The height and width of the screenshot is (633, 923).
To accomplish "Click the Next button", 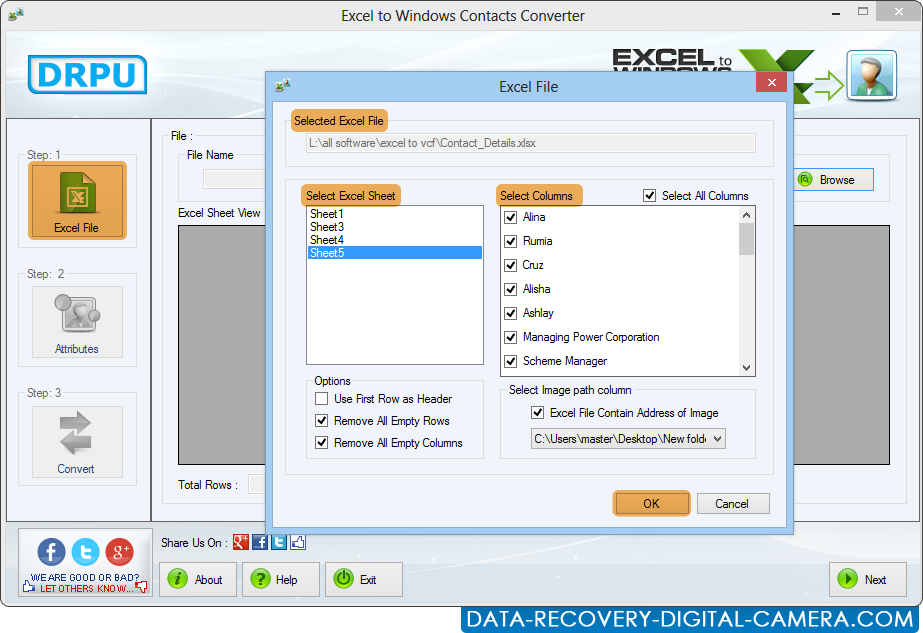I will pyautogui.click(x=868, y=579).
